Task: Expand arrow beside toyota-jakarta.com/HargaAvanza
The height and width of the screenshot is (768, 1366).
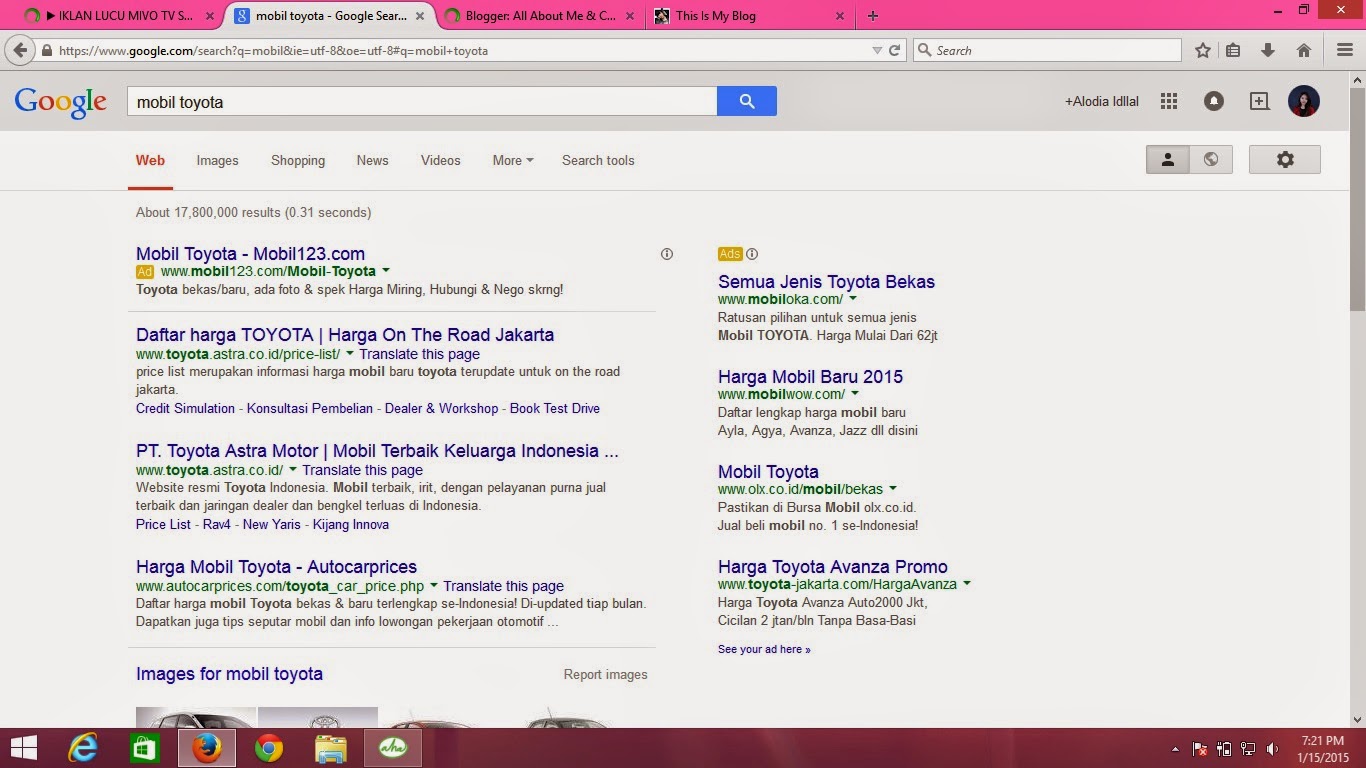Action: click(967, 583)
